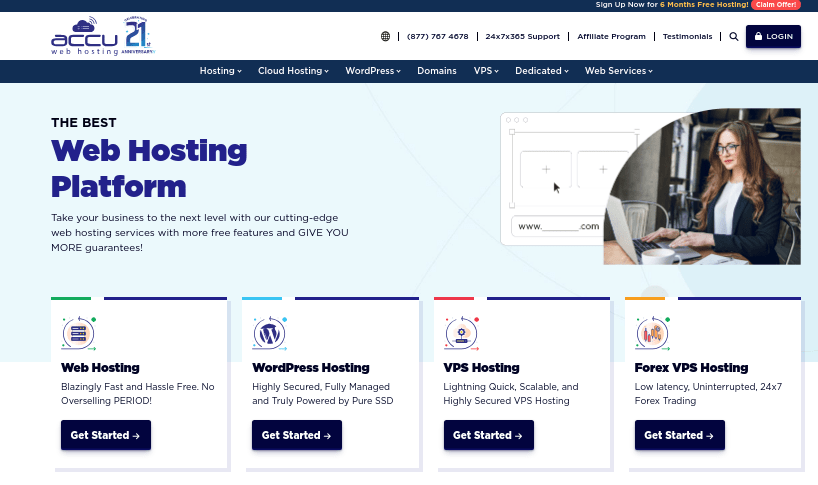818x485 pixels.
Task: Click the LOGIN button
Action: pyautogui.click(x=773, y=37)
